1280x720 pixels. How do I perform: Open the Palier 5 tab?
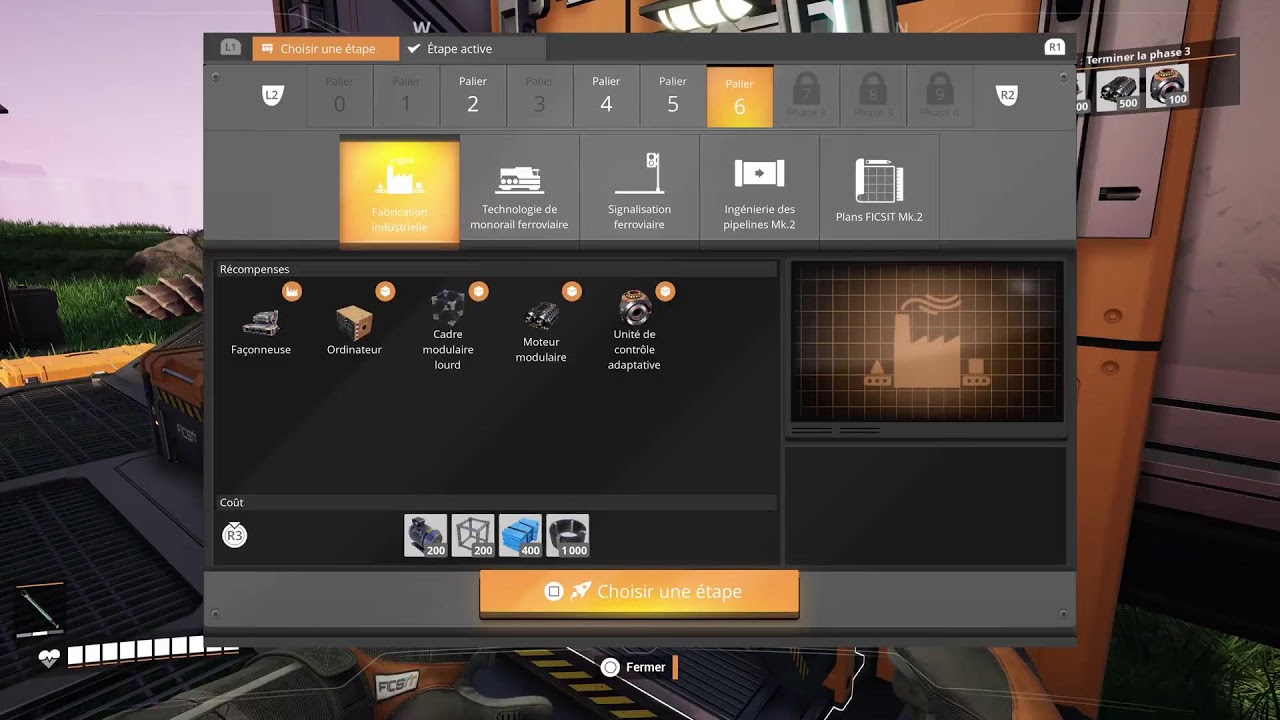[x=673, y=96]
